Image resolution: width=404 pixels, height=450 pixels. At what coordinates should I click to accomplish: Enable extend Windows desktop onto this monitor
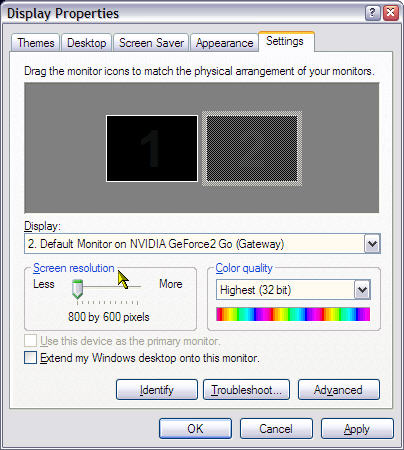(30, 358)
